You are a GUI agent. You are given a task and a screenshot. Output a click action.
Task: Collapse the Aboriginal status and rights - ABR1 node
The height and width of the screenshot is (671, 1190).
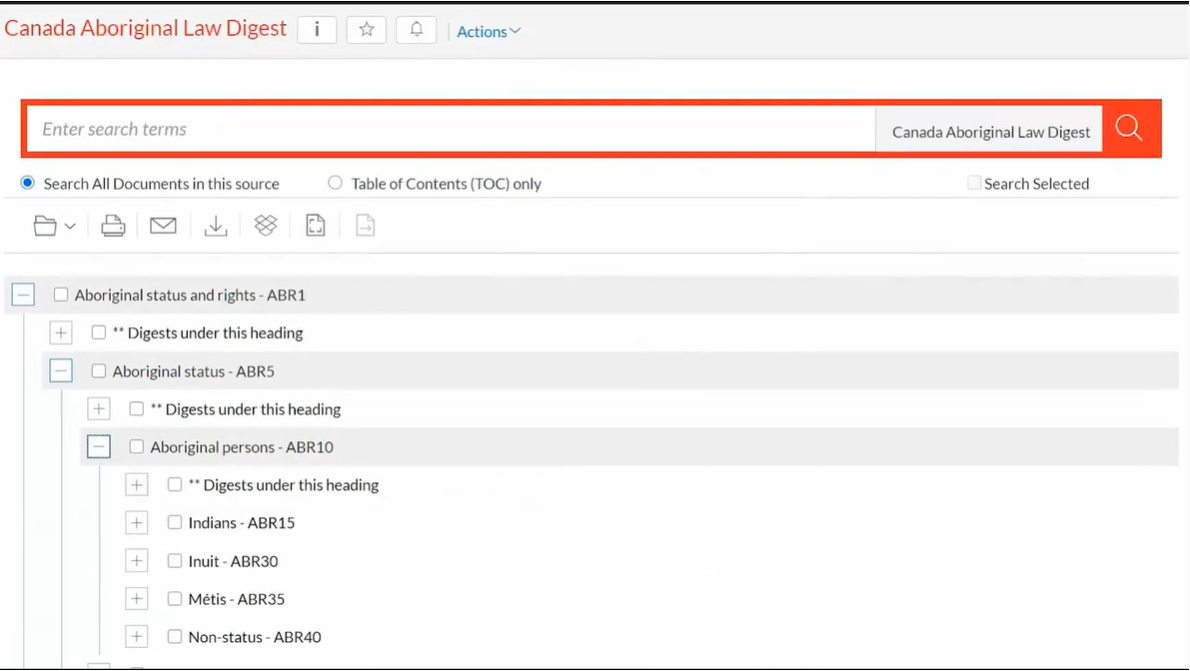click(x=23, y=295)
